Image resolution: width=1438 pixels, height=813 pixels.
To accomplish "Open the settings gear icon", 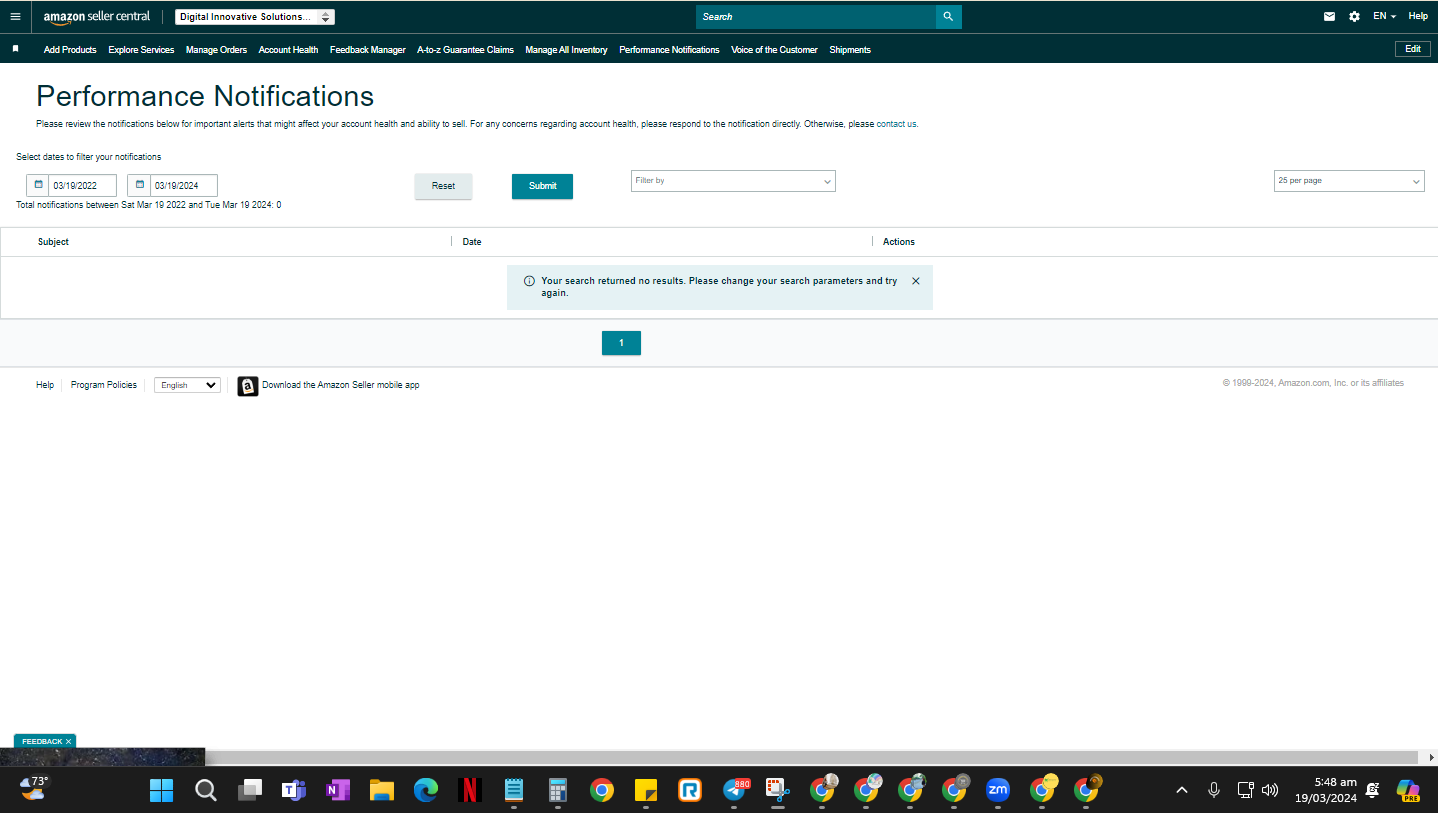I will 1354,17.
